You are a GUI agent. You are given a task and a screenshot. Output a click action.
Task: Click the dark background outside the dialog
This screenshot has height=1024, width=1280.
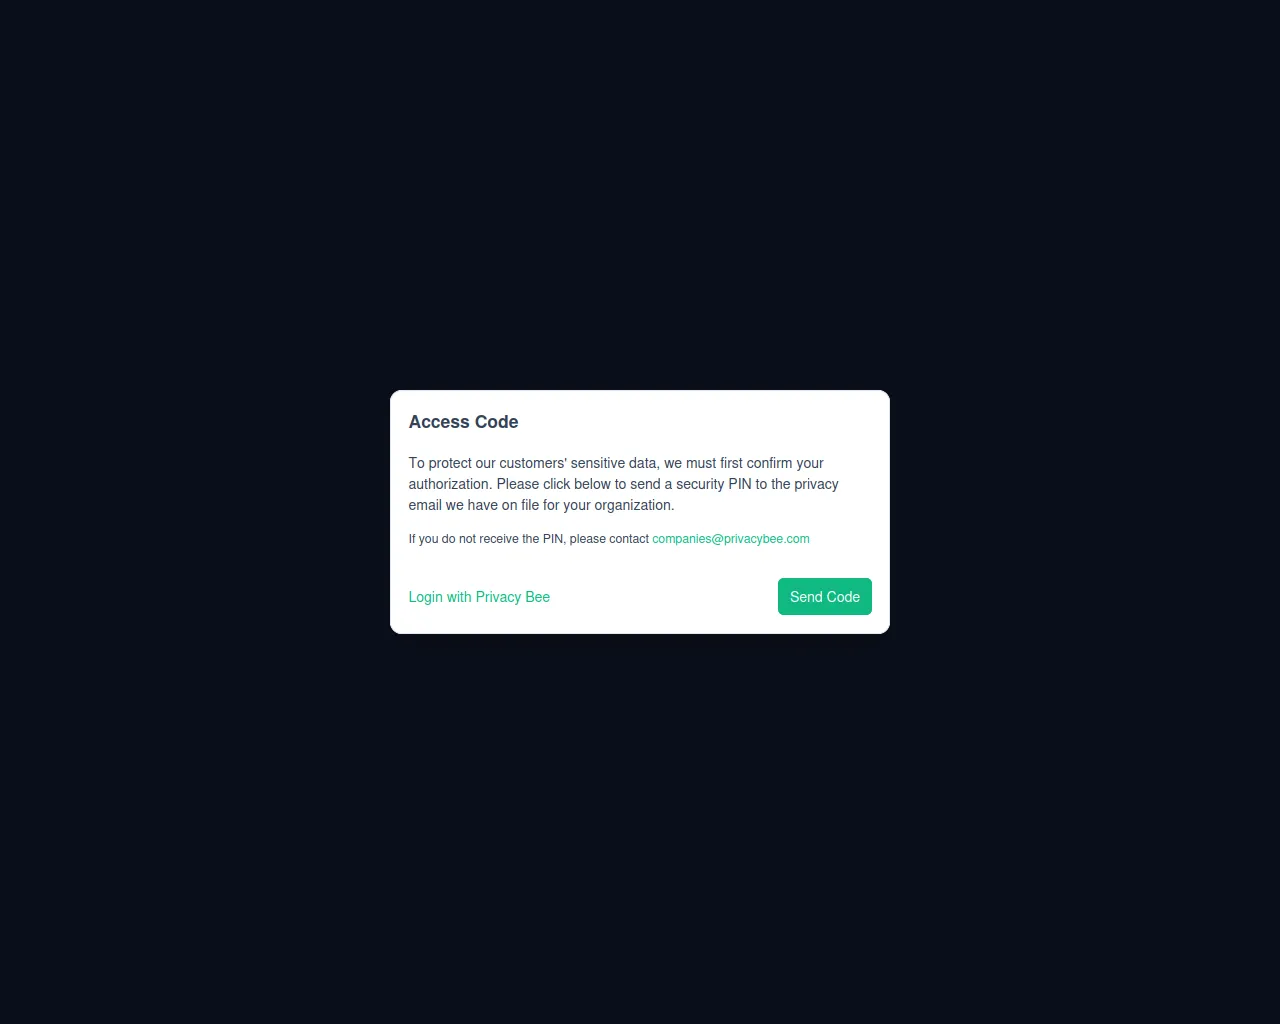click(640, 200)
